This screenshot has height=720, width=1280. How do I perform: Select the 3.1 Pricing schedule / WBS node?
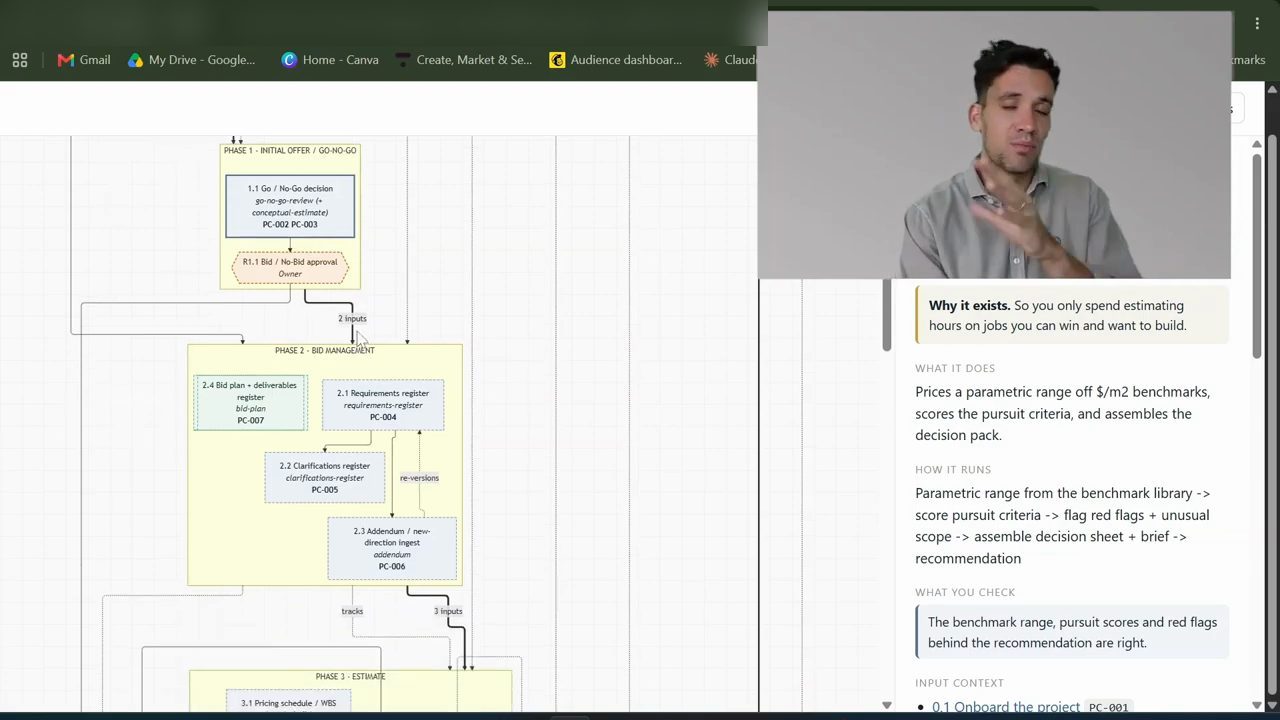click(x=288, y=703)
